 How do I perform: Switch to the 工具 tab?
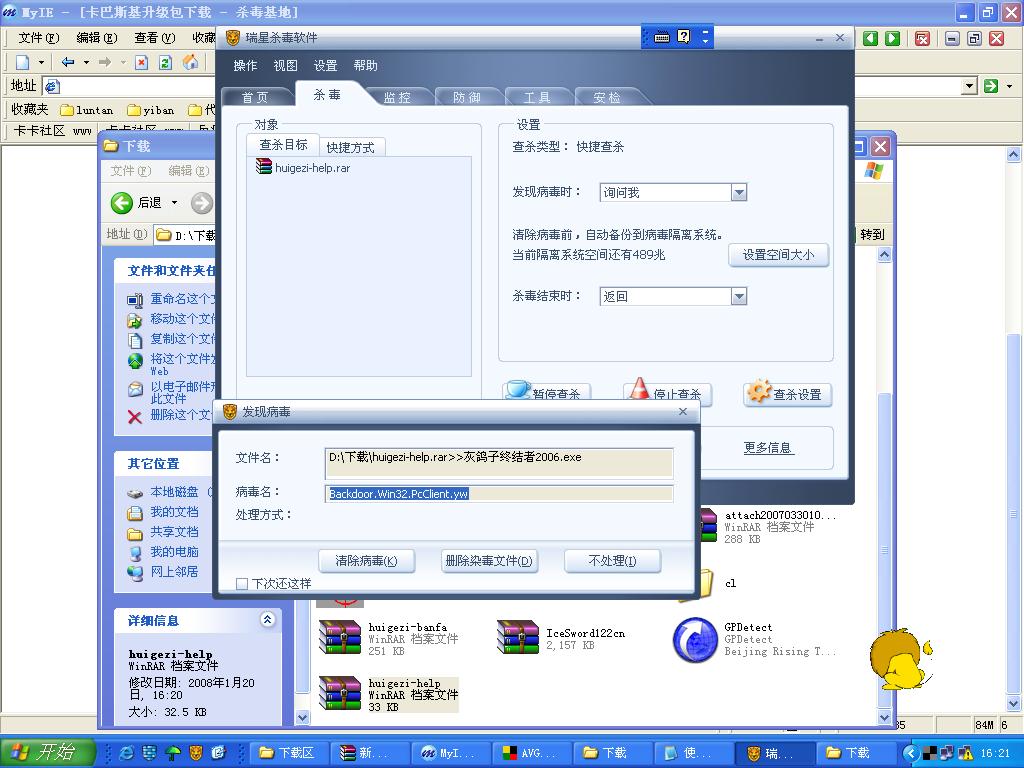pos(537,97)
